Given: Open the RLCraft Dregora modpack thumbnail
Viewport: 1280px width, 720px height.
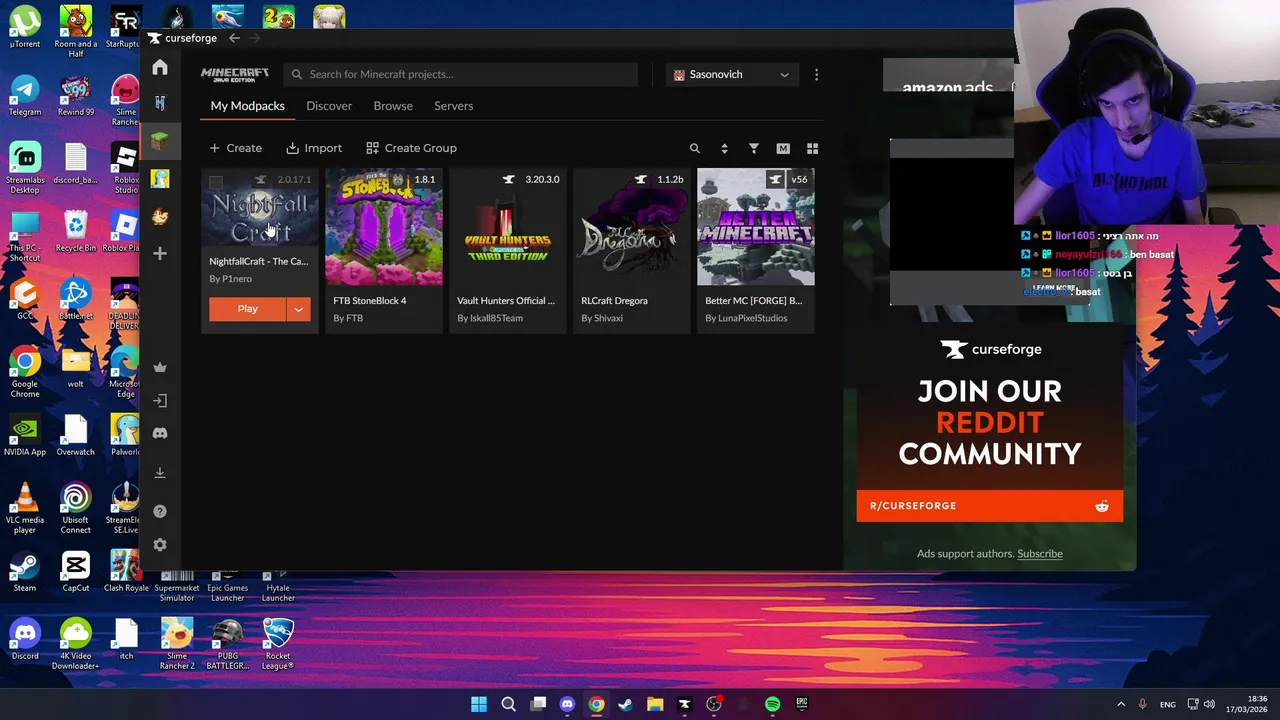Looking at the screenshot, I should click(x=632, y=227).
